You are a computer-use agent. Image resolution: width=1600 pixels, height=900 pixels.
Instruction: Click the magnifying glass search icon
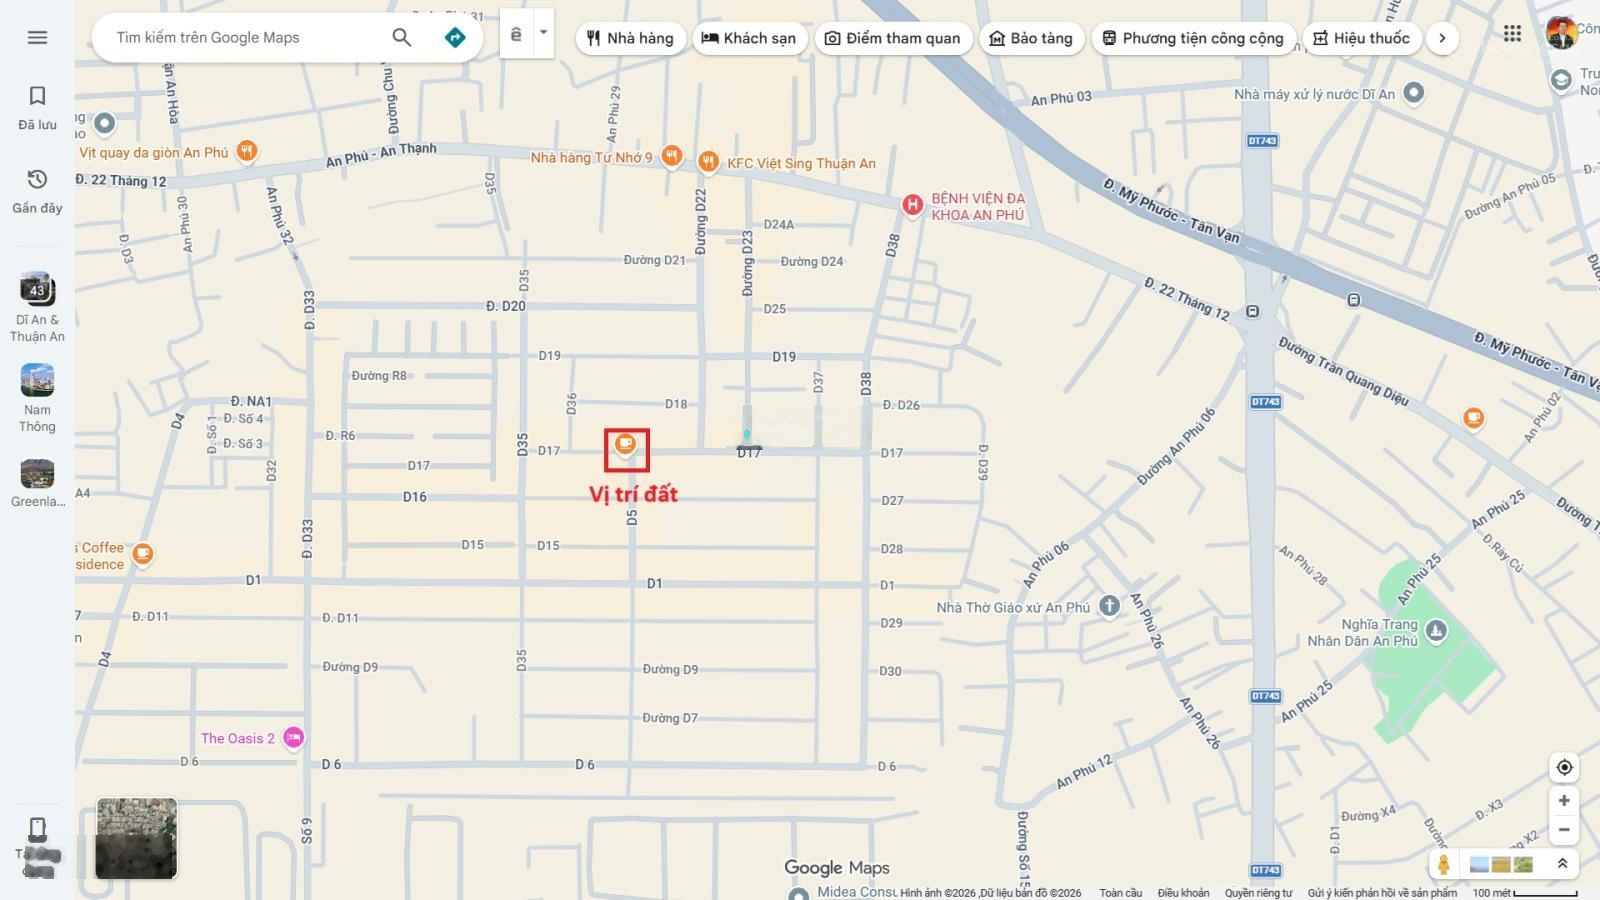[x=401, y=37]
